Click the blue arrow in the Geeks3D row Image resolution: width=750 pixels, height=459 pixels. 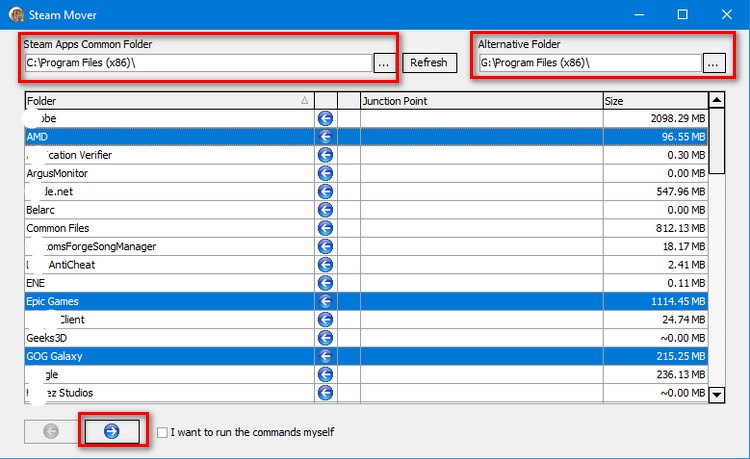tap(325, 338)
